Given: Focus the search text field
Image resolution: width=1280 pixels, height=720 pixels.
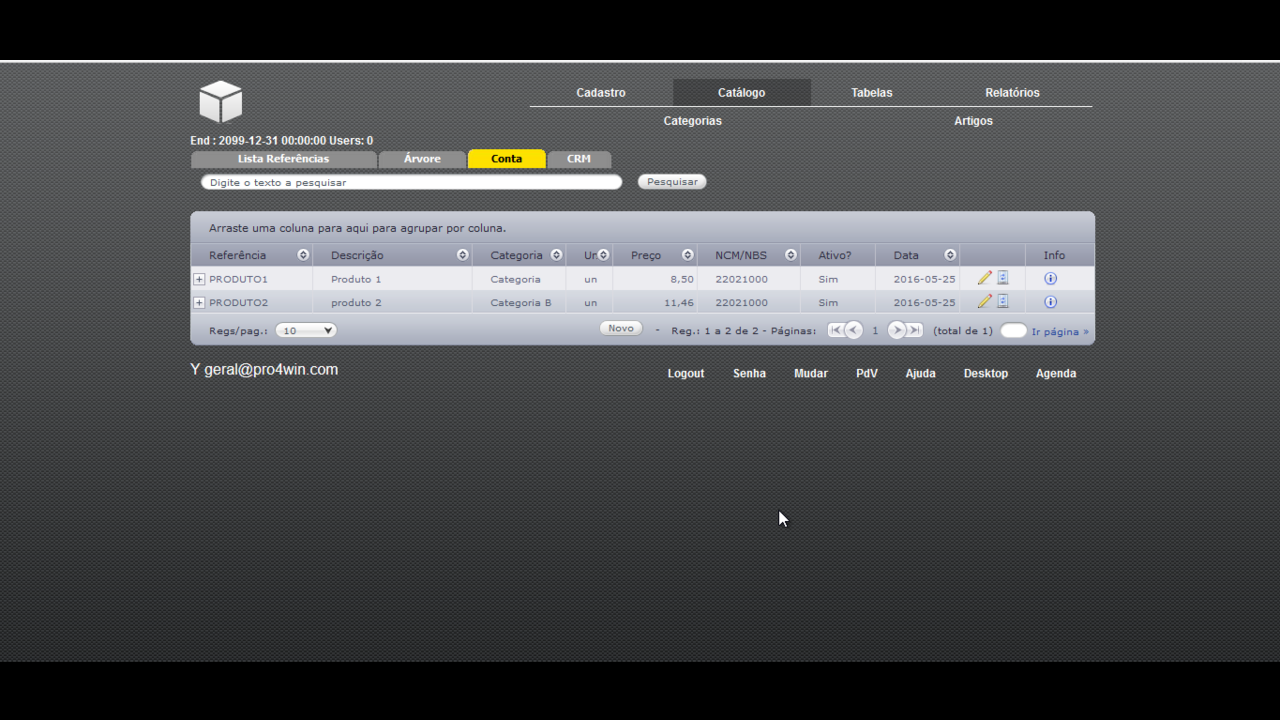Looking at the screenshot, I should 411,182.
